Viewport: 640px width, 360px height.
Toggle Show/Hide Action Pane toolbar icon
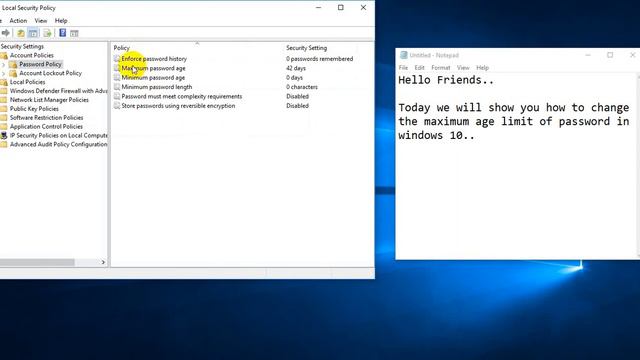tap(74, 33)
